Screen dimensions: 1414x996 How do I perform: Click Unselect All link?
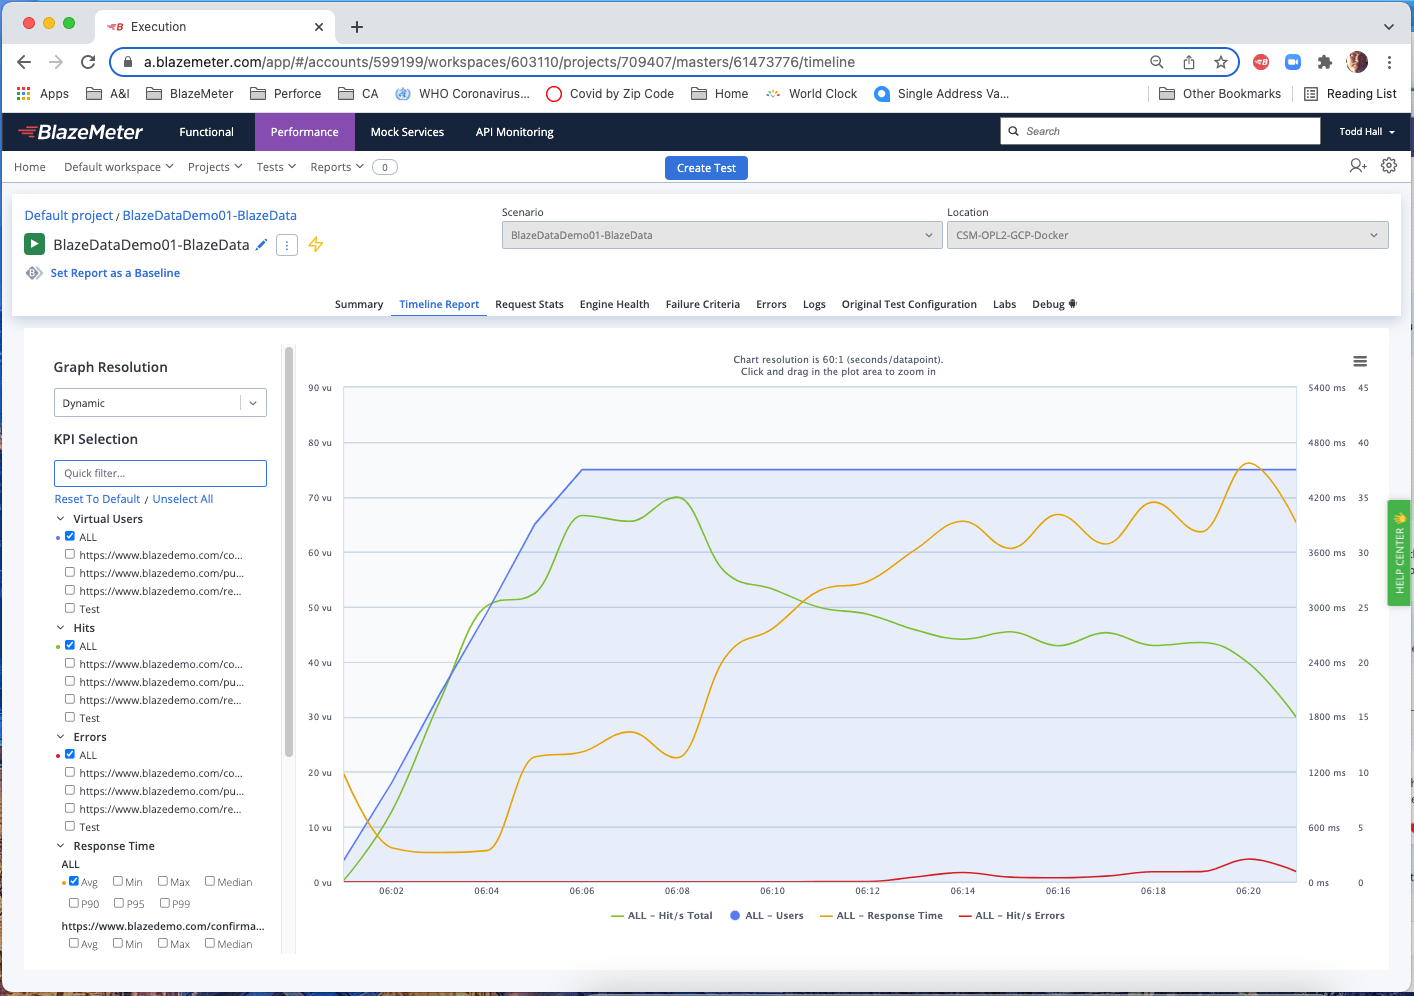(x=183, y=499)
